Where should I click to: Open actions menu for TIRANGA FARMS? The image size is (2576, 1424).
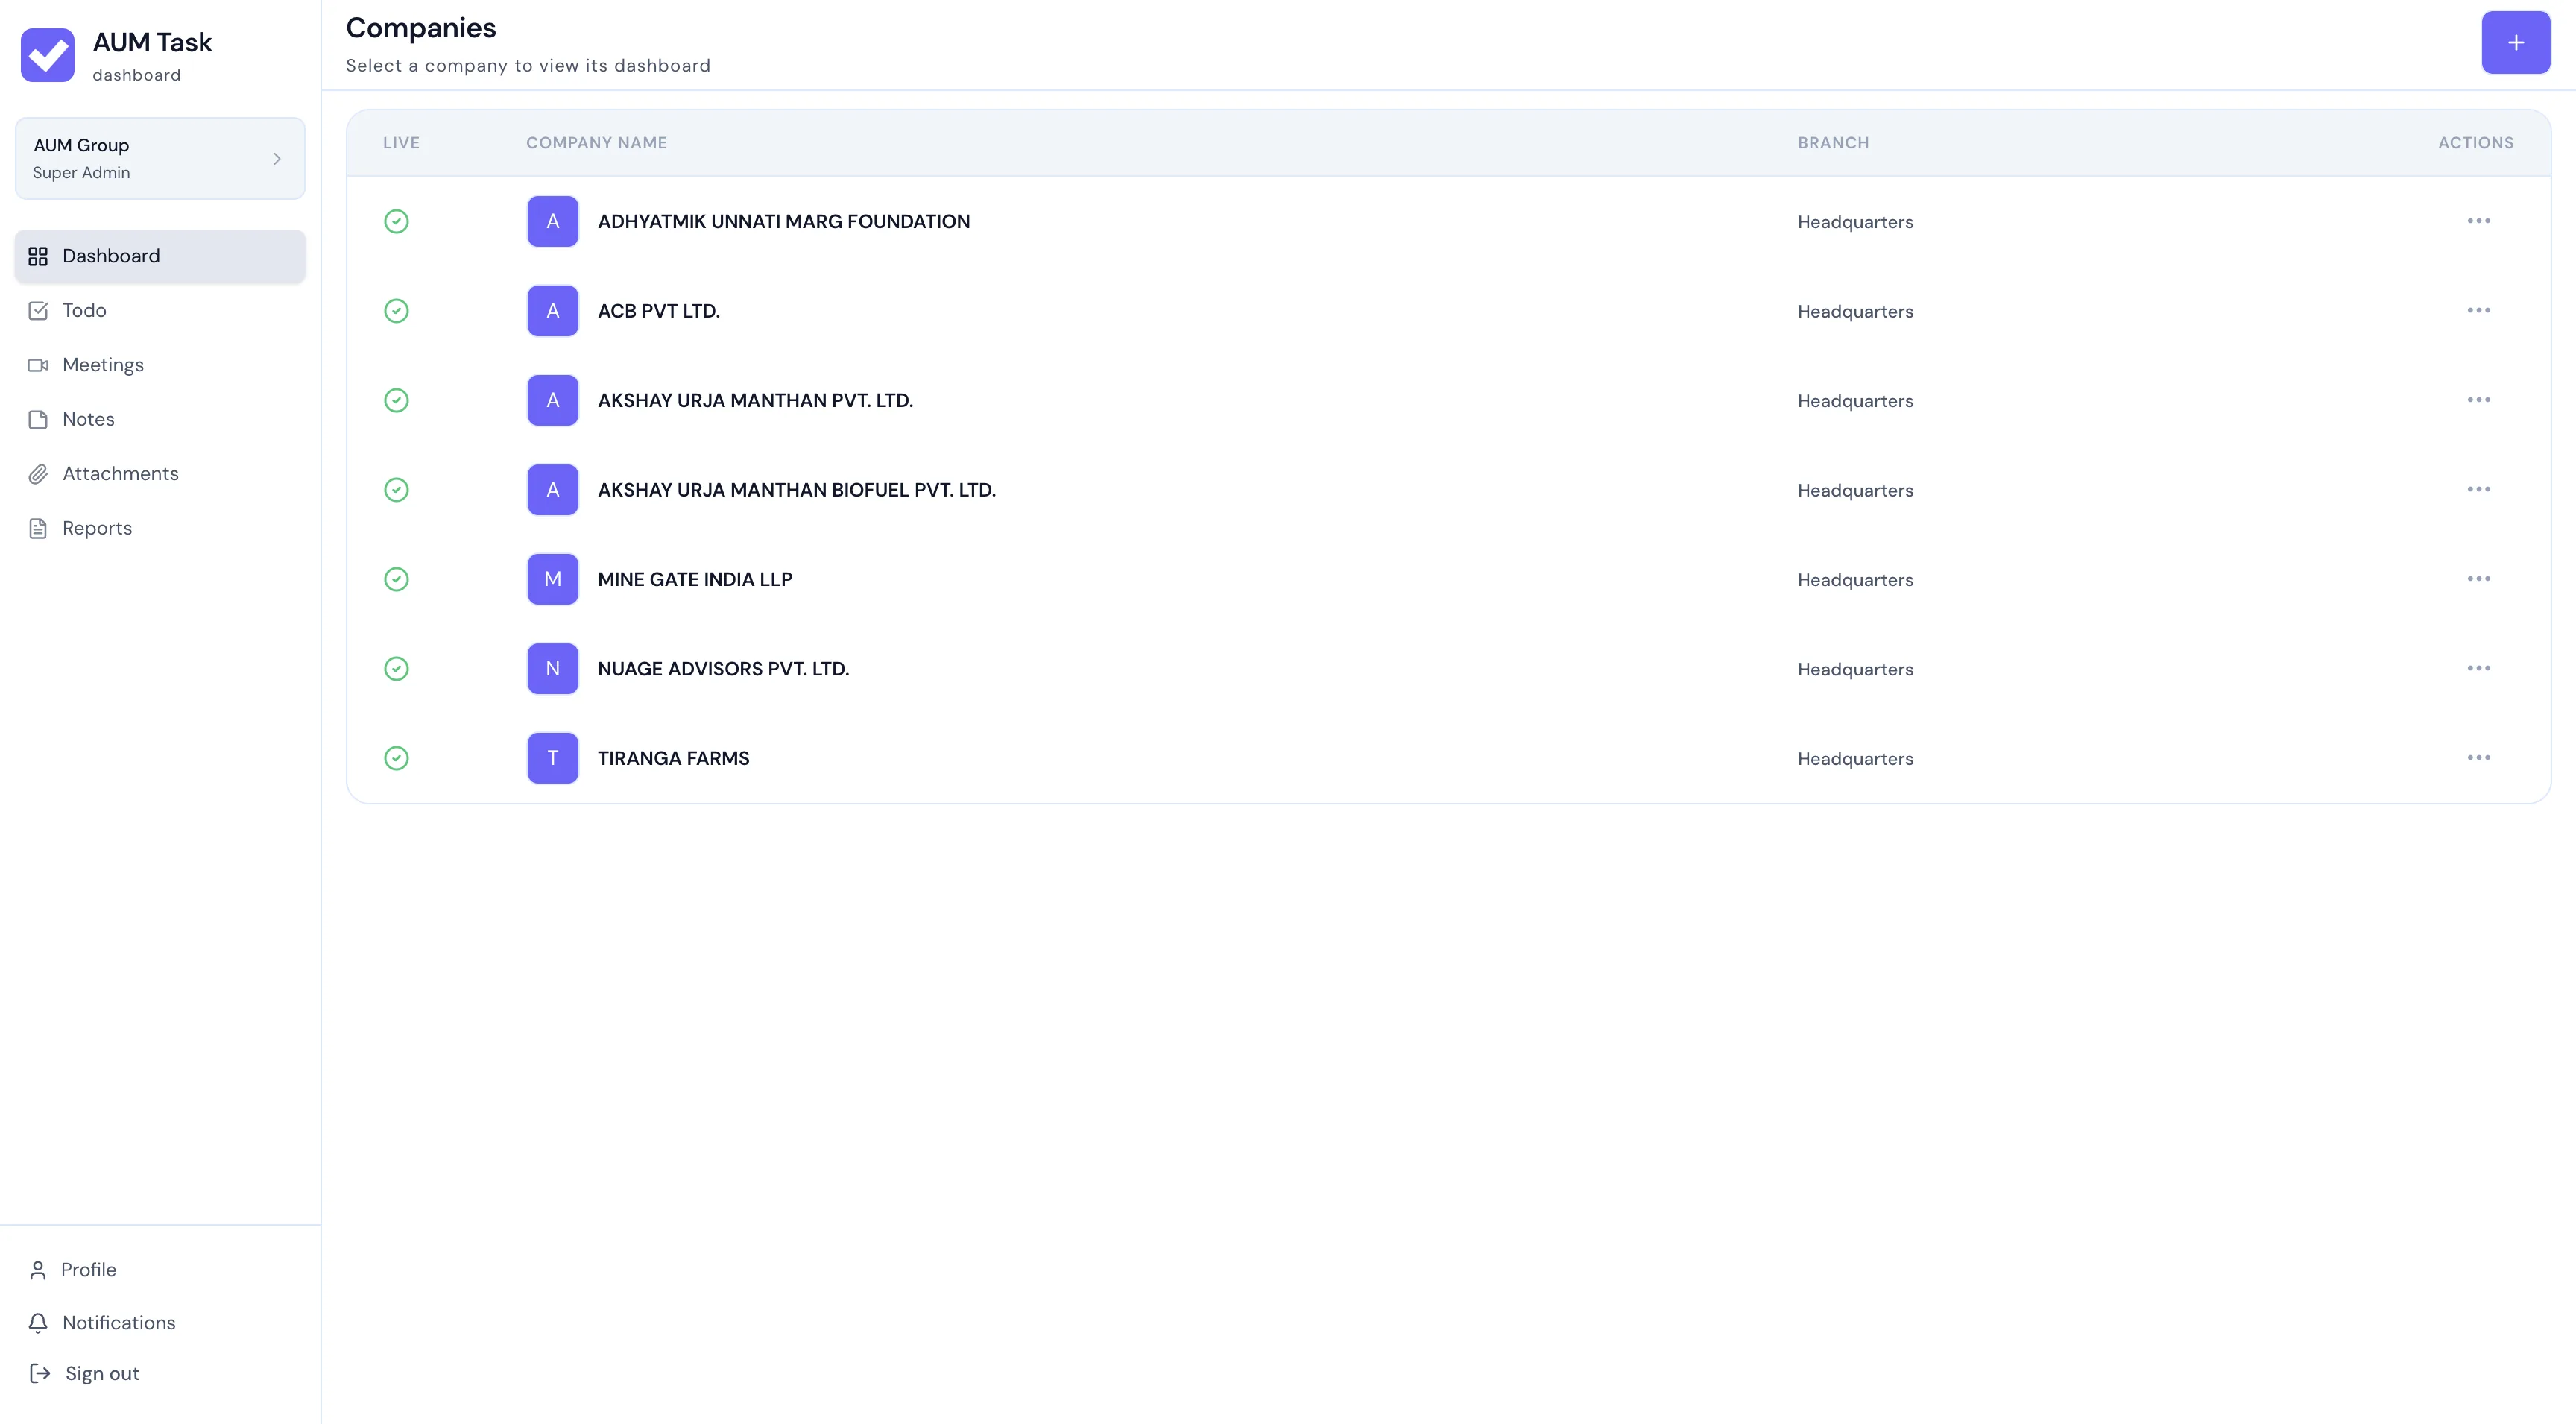[x=2478, y=758]
